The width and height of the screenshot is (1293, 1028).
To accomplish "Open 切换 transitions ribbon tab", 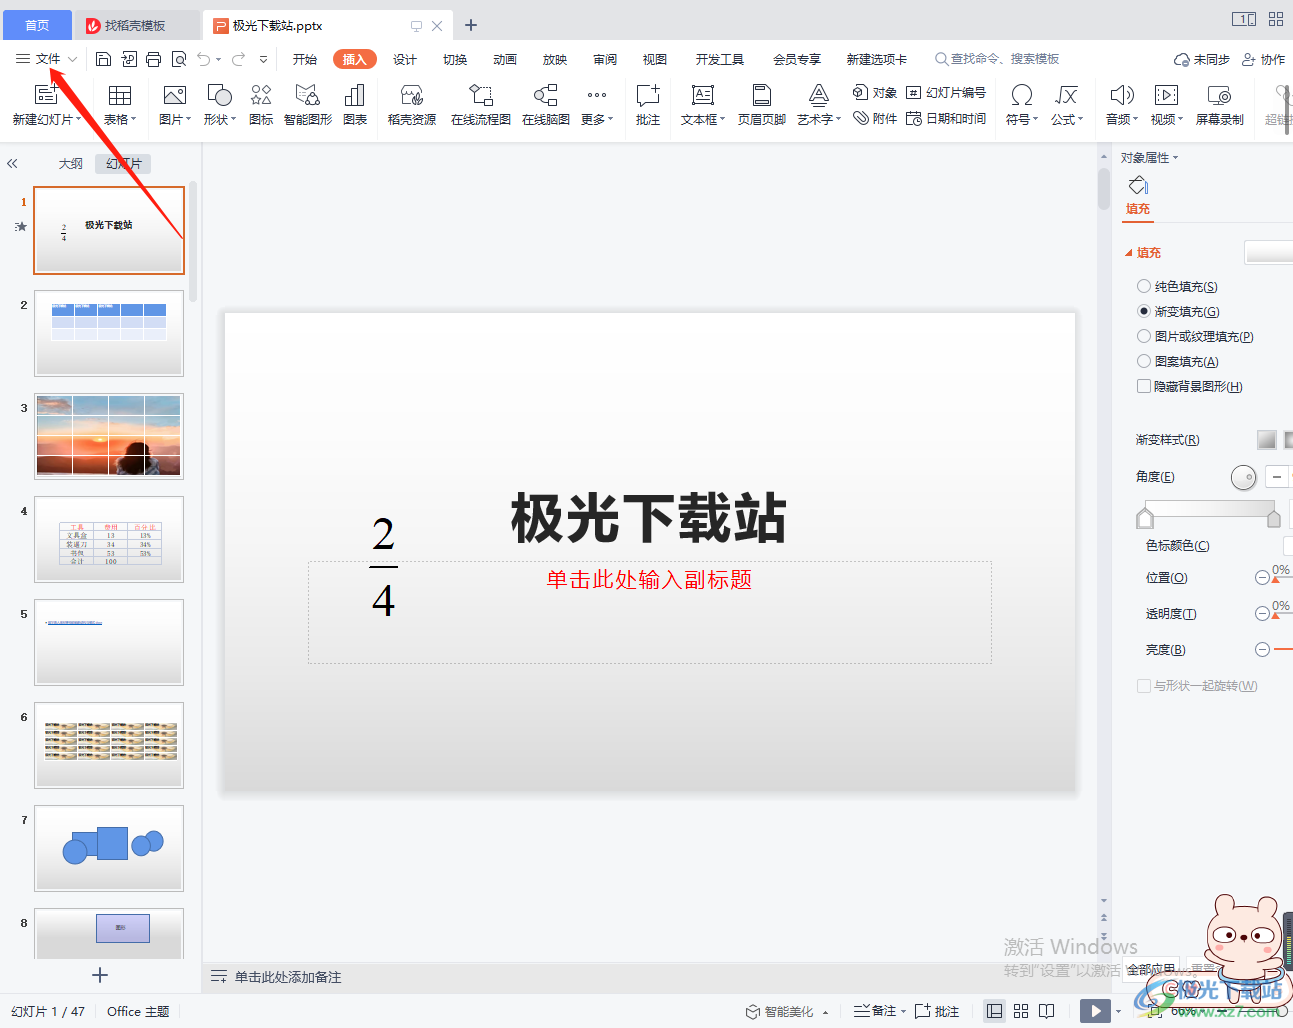I will tap(455, 59).
